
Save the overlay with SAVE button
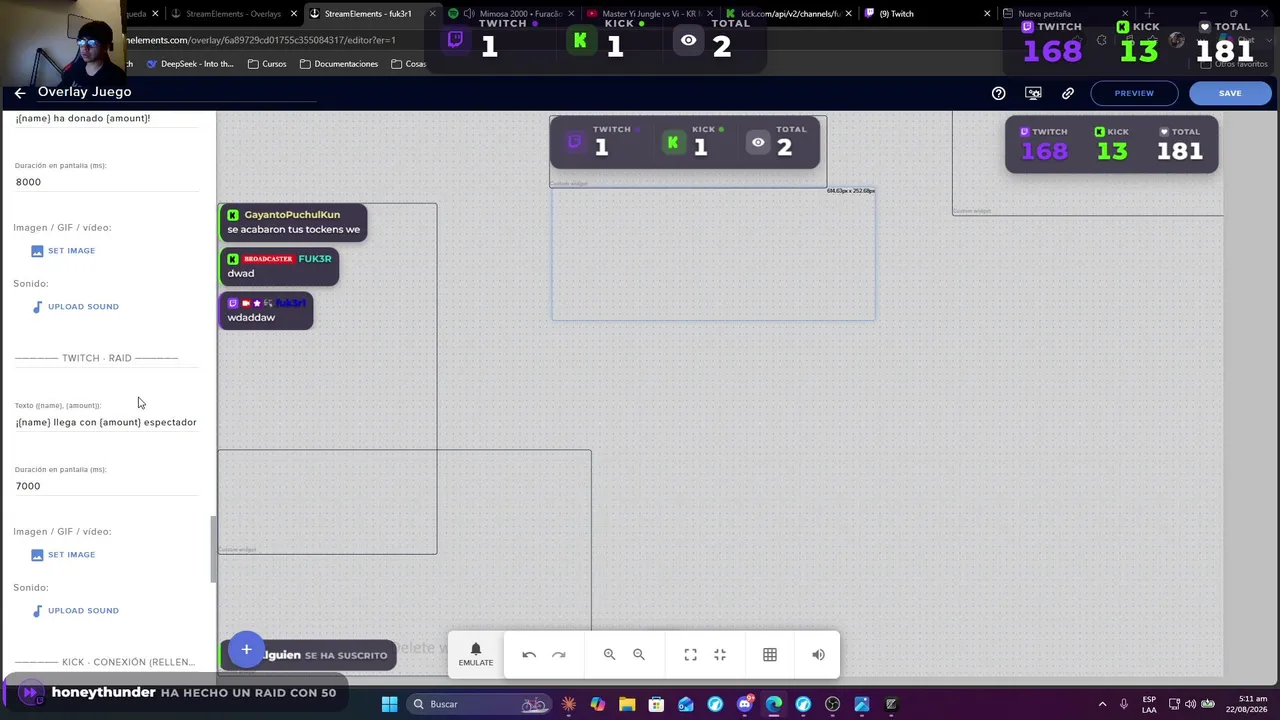pos(1230,93)
